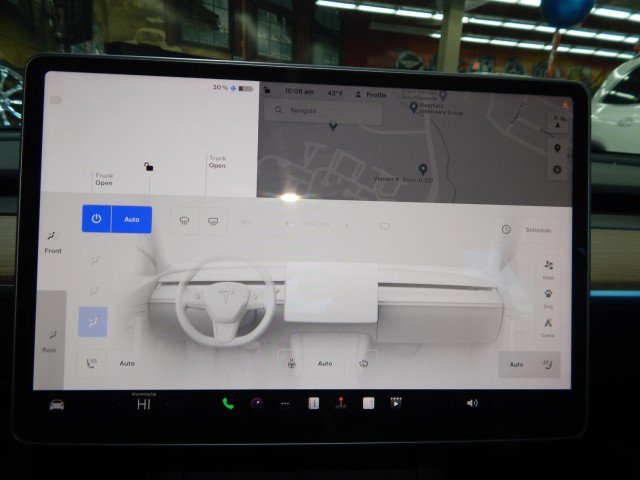Raise volume with right arrow beside speaker
Screen dimensions: 640x480
pyautogui.click(x=494, y=403)
